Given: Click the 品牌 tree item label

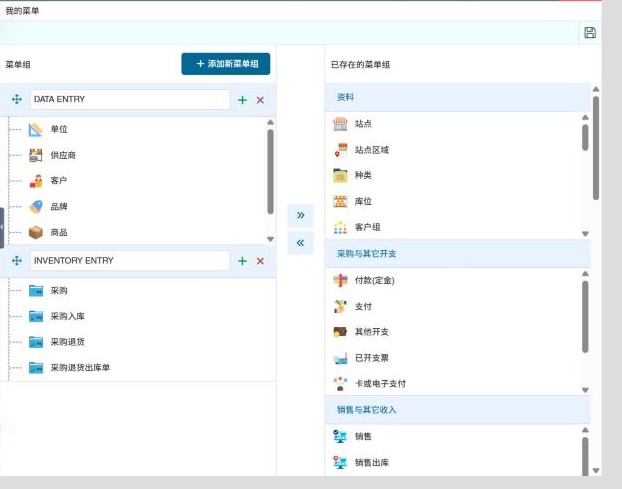Looking at the screenshot, I should pyautogui.click(x=59, y=207).
